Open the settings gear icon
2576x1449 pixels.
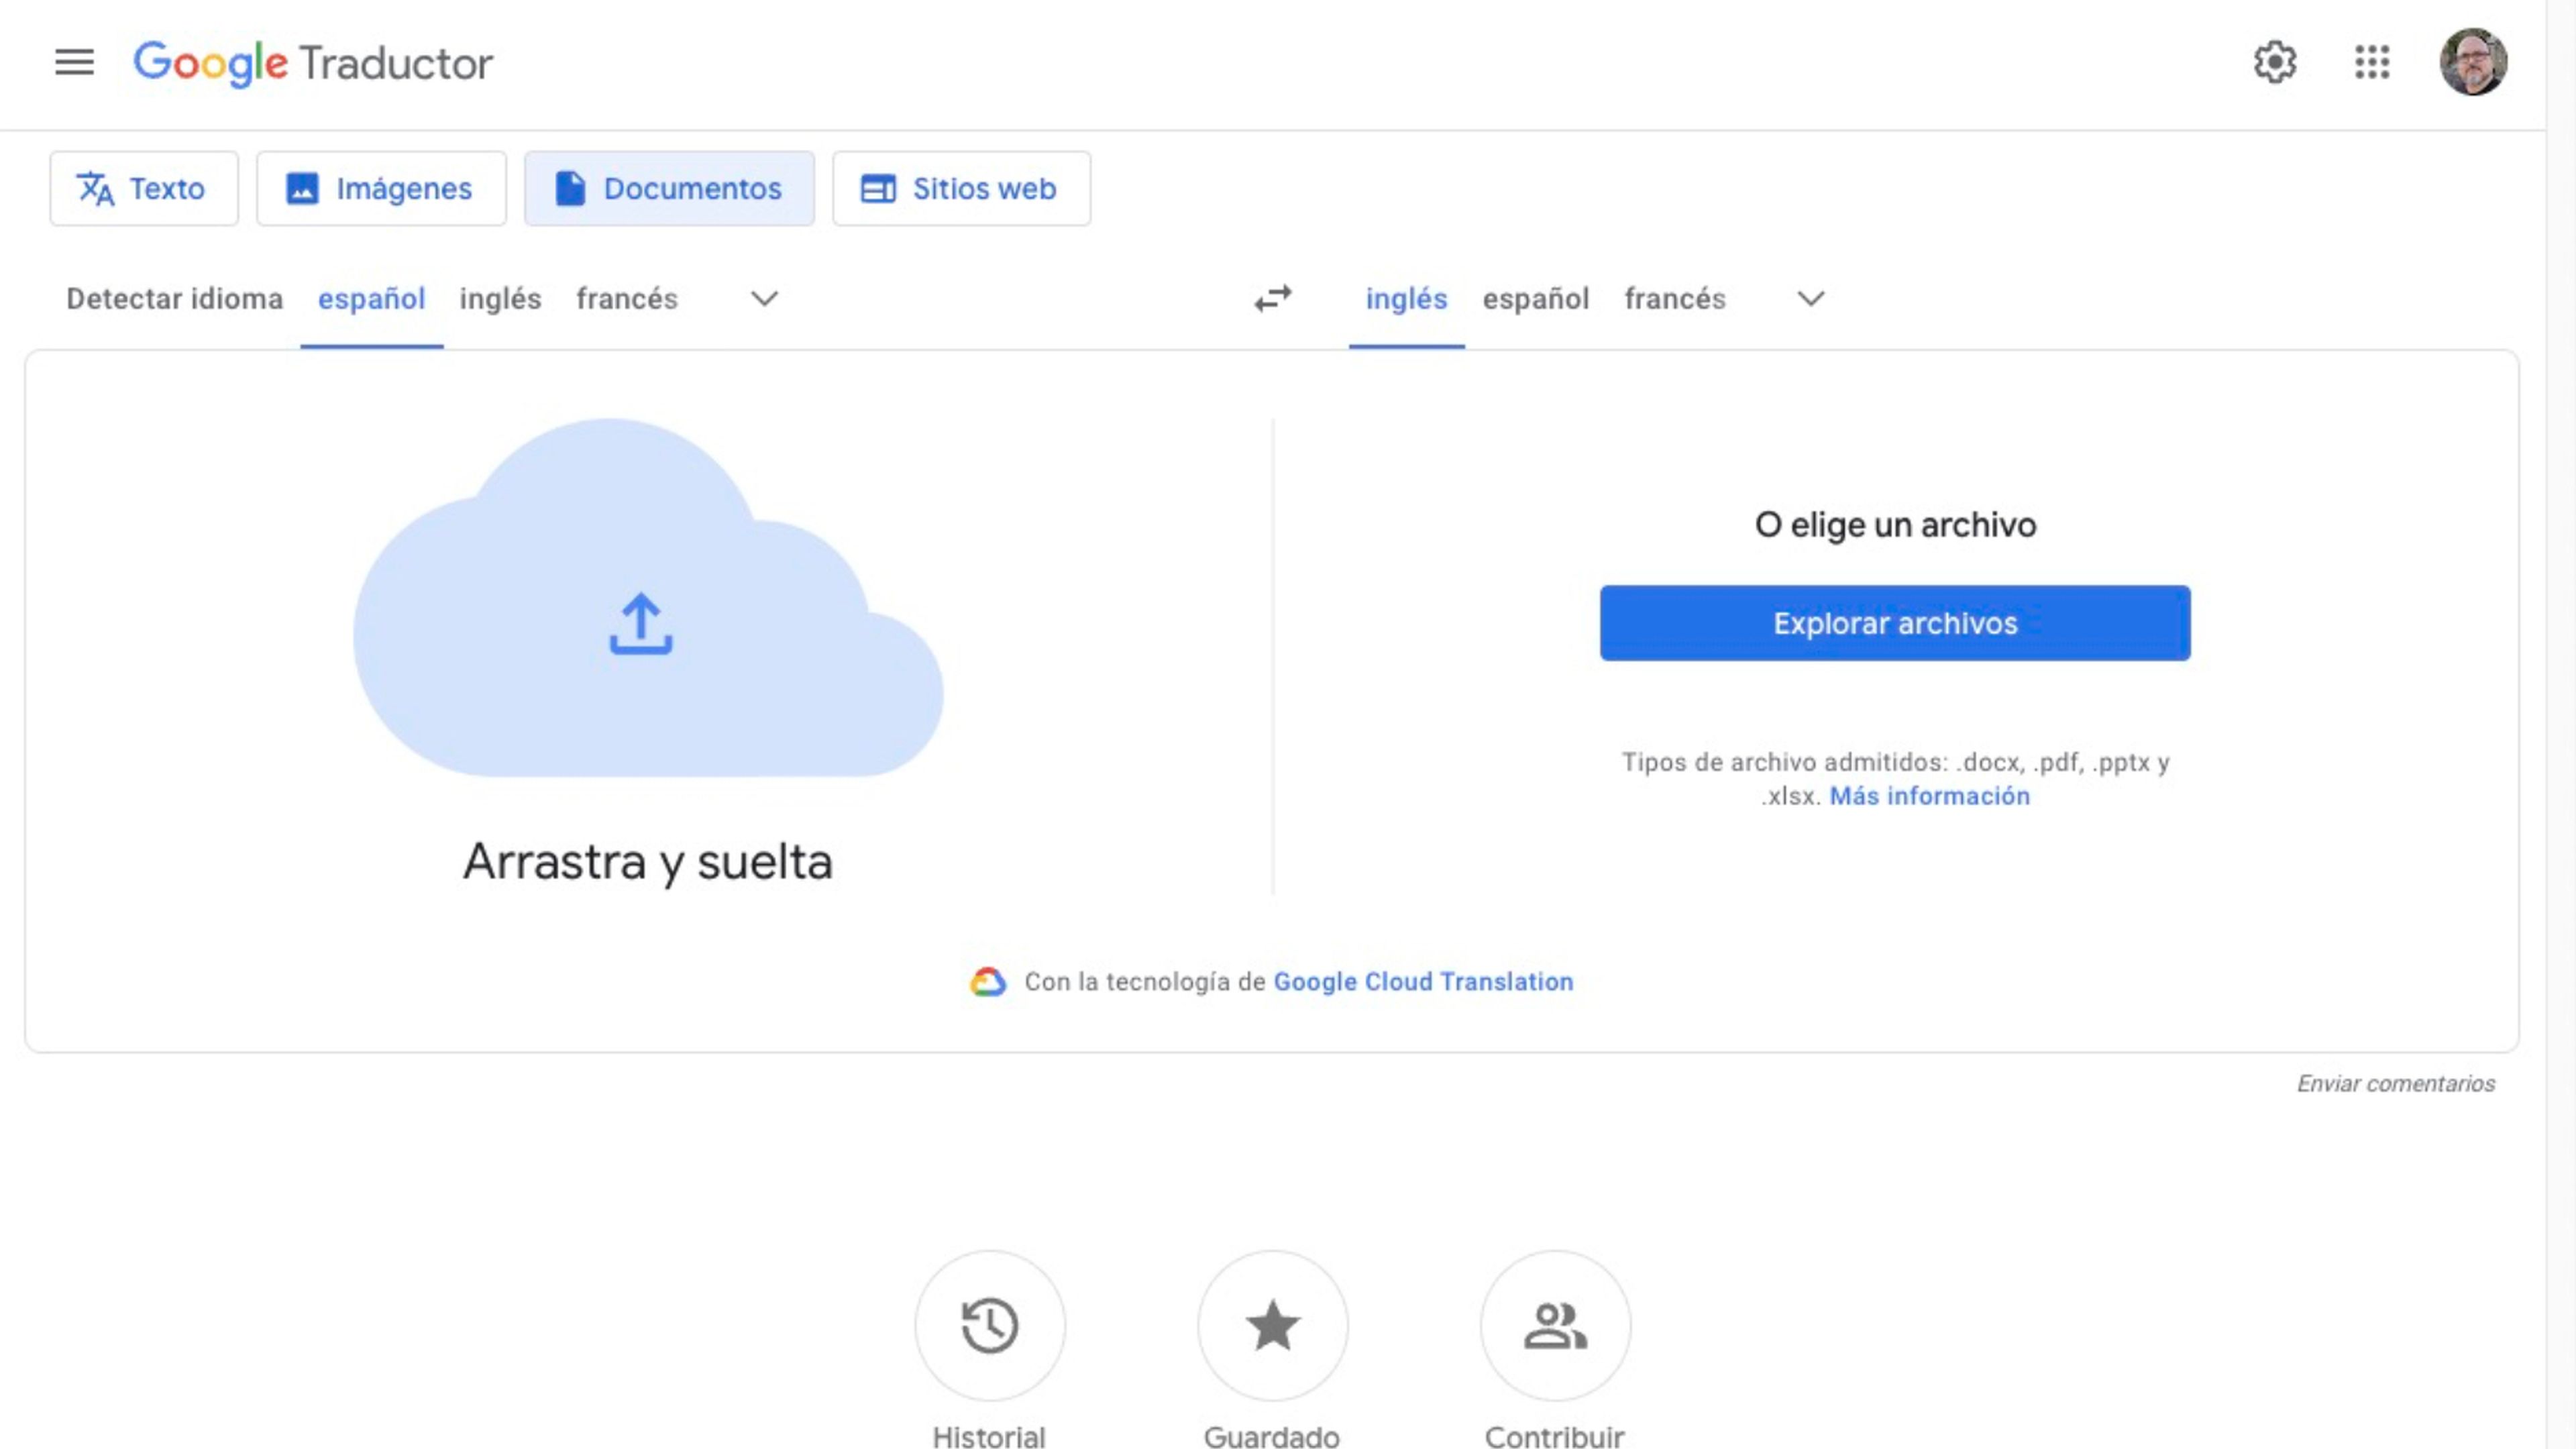click(x=2275, y=63)
